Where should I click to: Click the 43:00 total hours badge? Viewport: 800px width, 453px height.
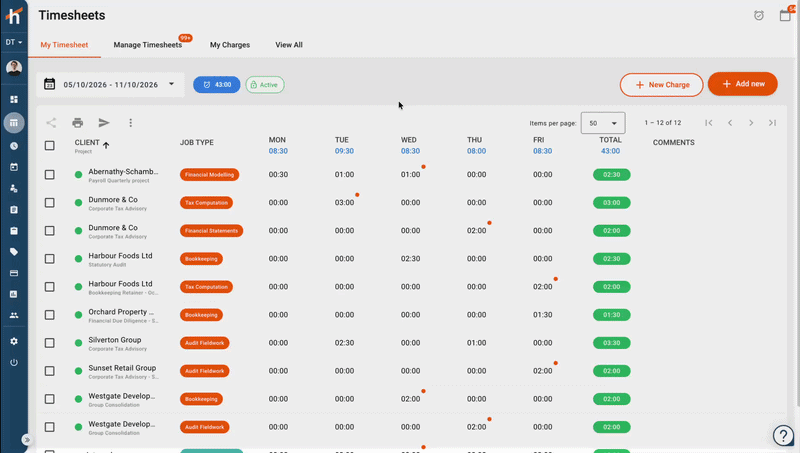coord(217,85)
